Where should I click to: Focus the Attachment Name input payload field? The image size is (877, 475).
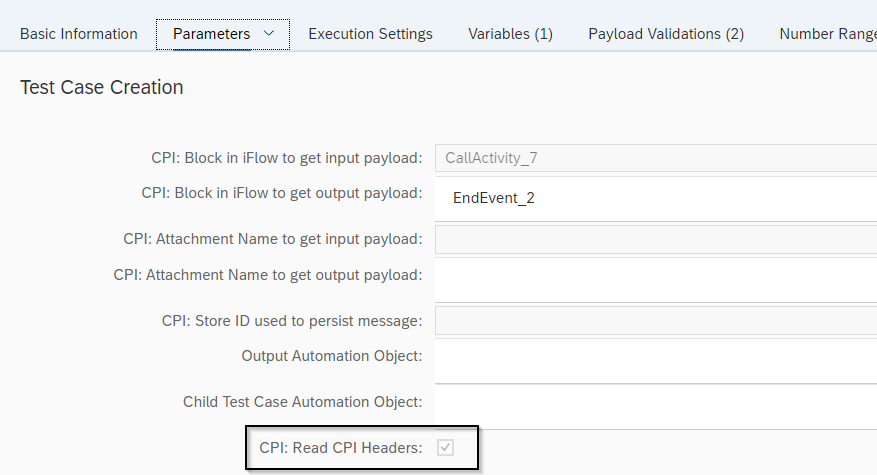click(655, 239)
